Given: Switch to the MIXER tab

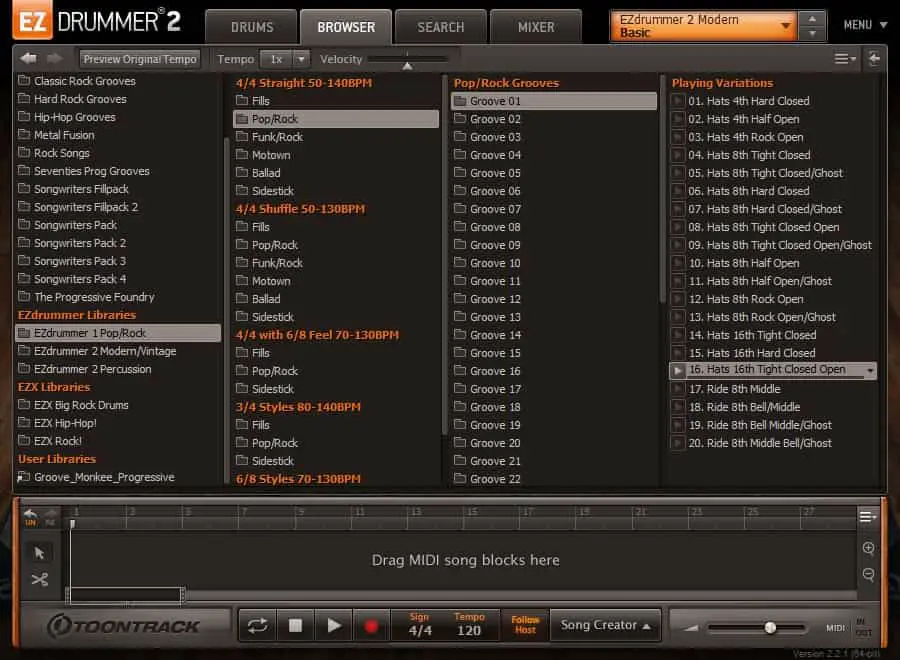Looking at the screenshot, I should 536,27.
